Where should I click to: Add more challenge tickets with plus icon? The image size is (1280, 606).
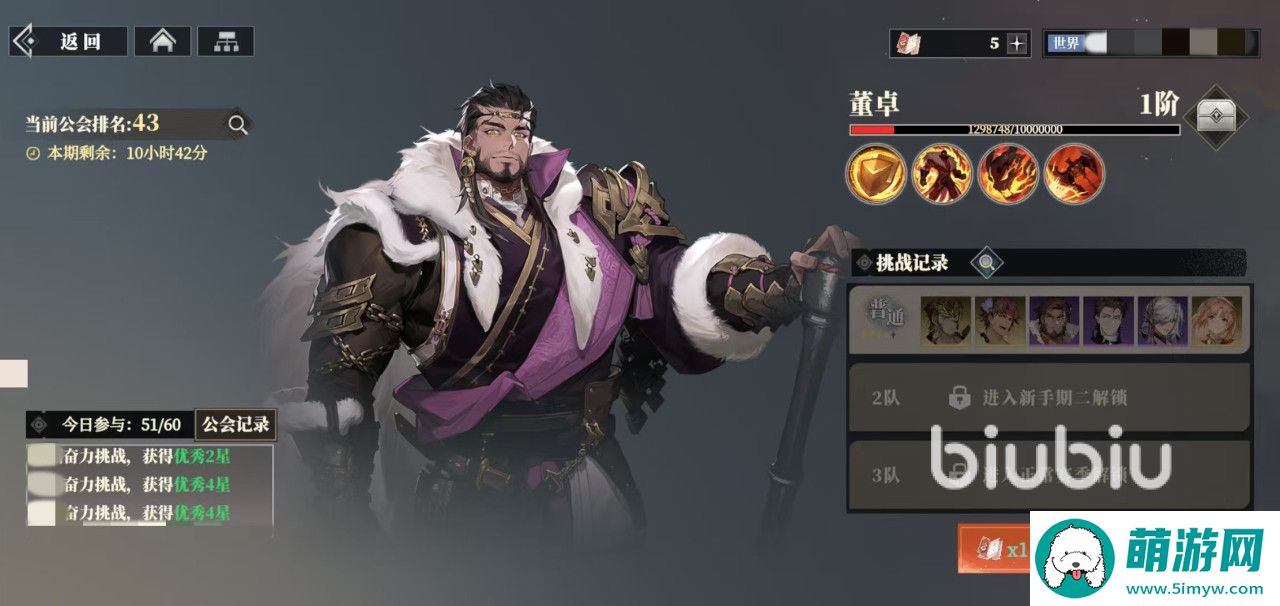coord(1017,43)
